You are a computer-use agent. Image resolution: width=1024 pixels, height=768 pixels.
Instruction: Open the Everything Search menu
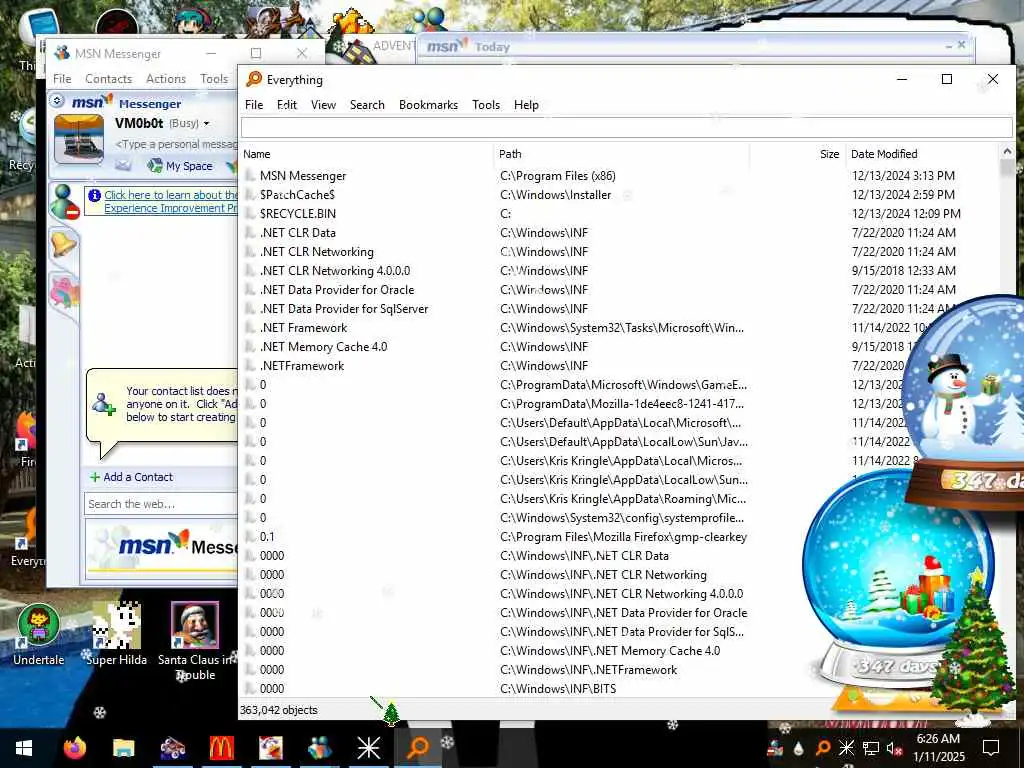[367, 104]
